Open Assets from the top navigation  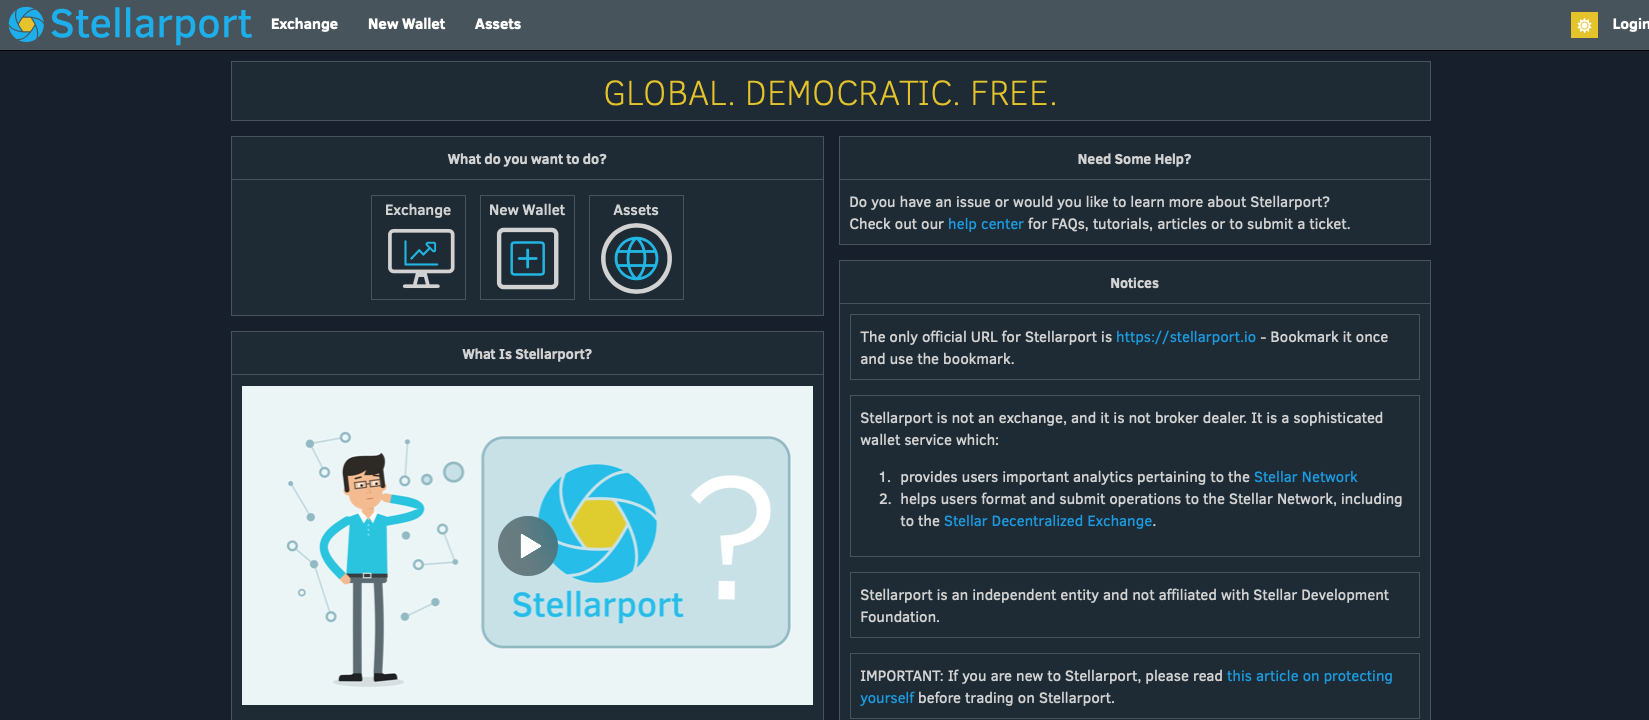(498, 24)
